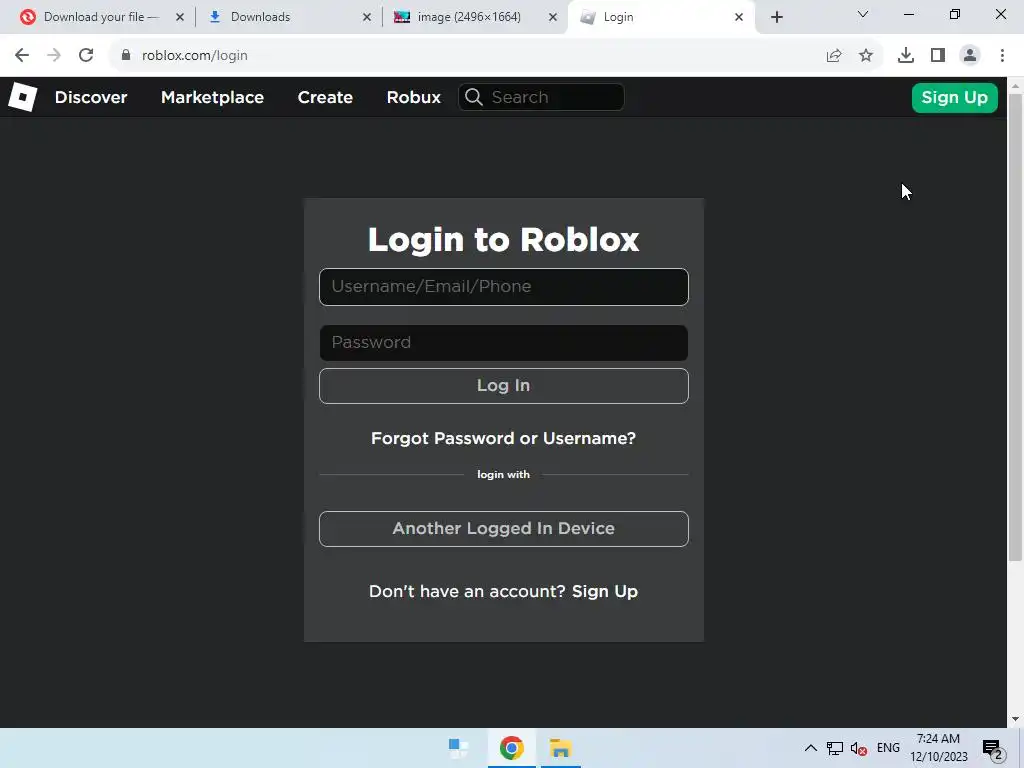
Task: Open File Explorer from taskbar
Action: pyautogui.click(x=560, y=748)
